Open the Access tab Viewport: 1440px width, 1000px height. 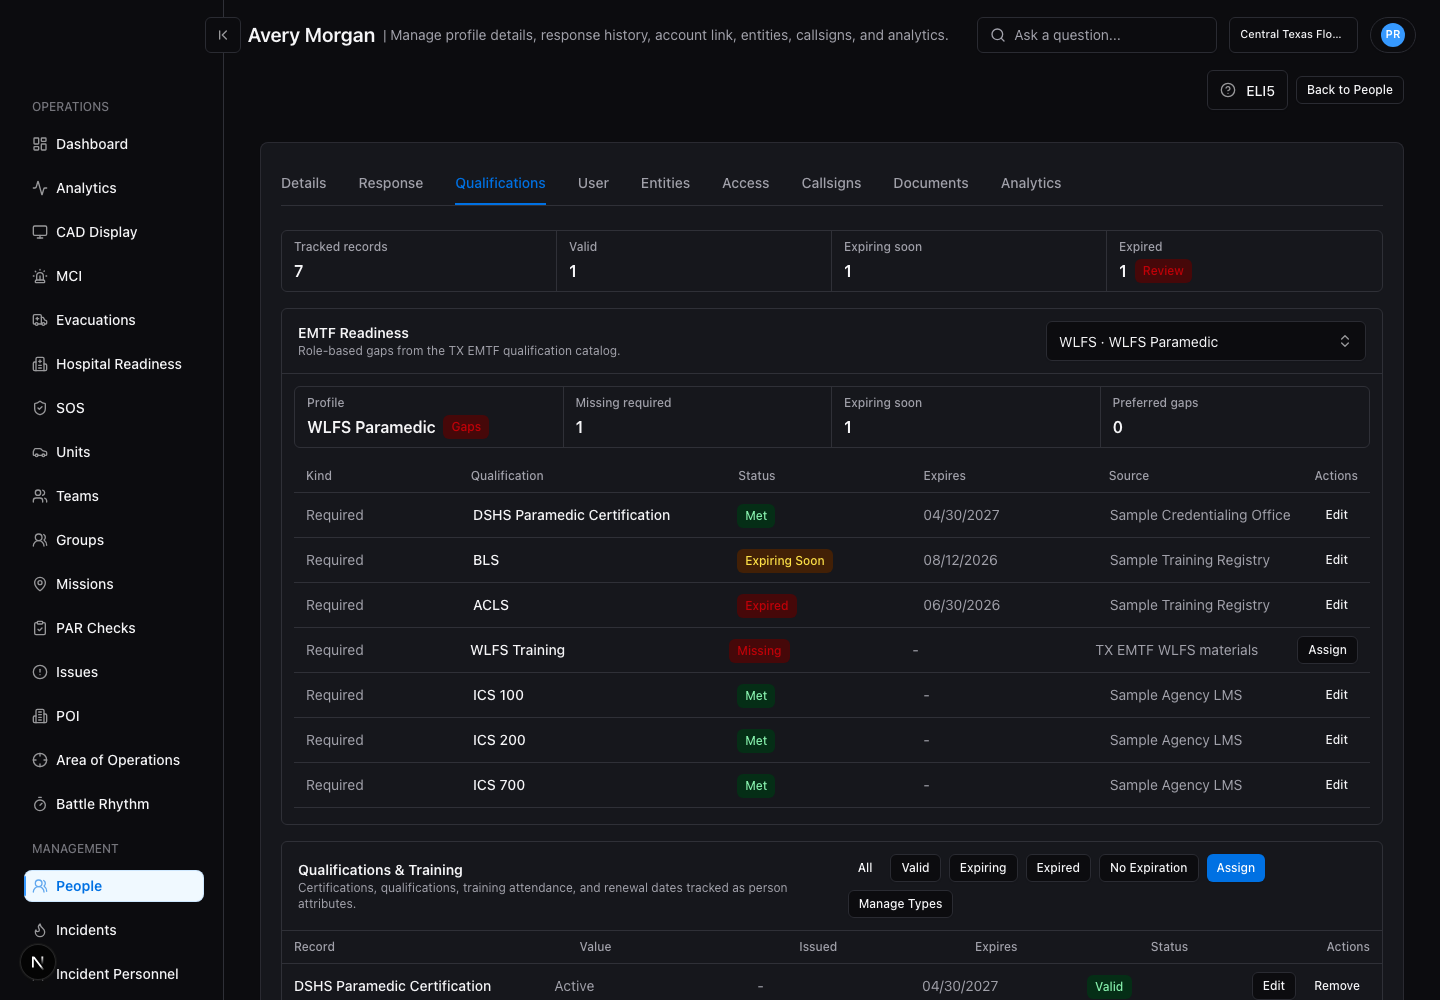tap(746, 183)
